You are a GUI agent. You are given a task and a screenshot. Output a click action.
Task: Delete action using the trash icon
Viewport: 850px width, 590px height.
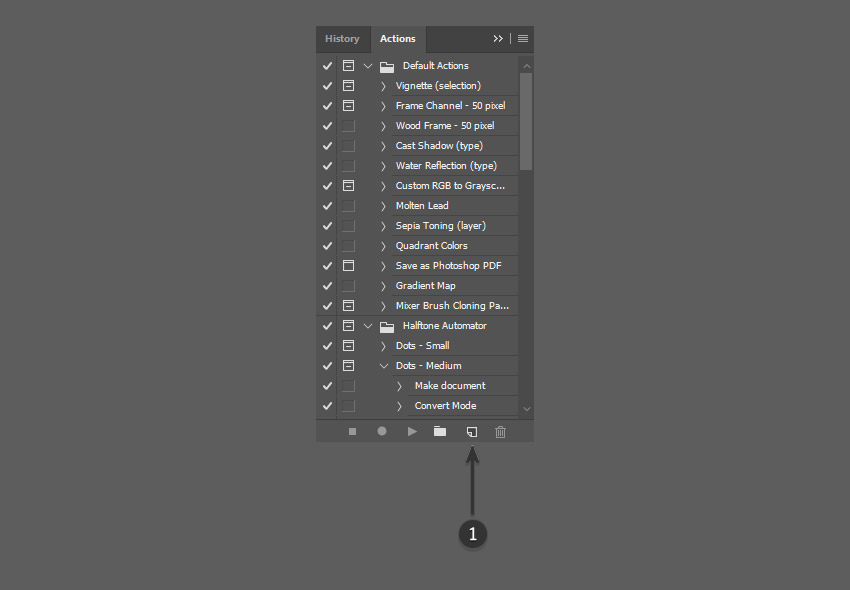[500, 432]
